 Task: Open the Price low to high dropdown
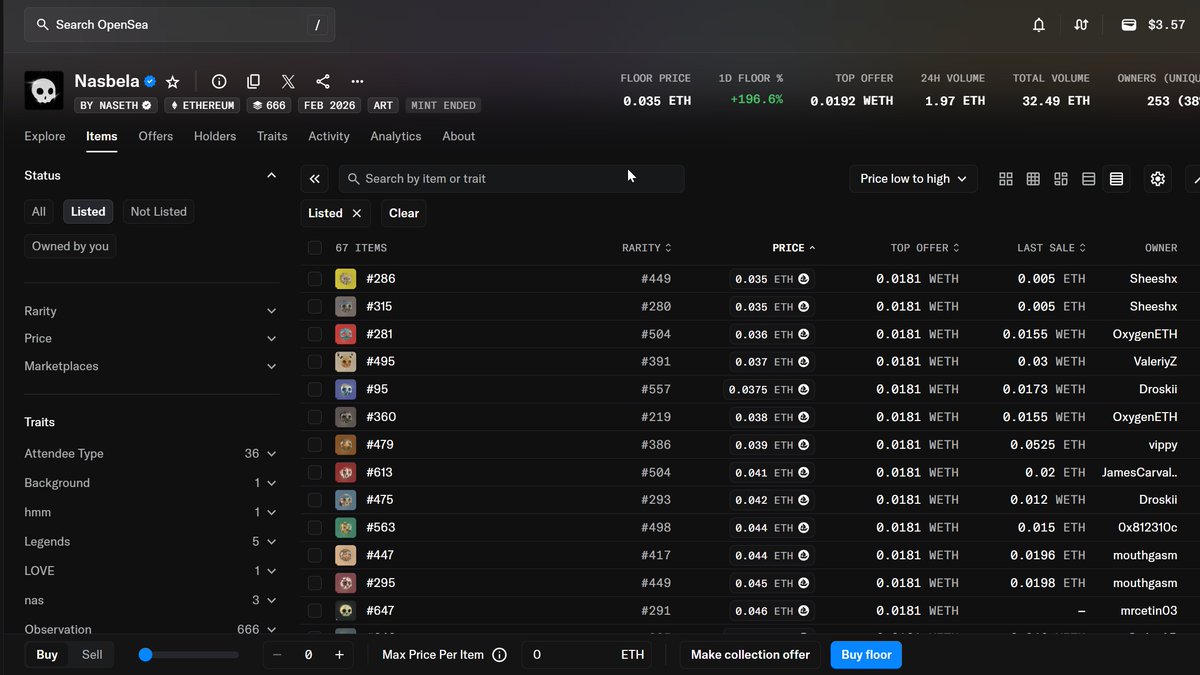point(913,179)
